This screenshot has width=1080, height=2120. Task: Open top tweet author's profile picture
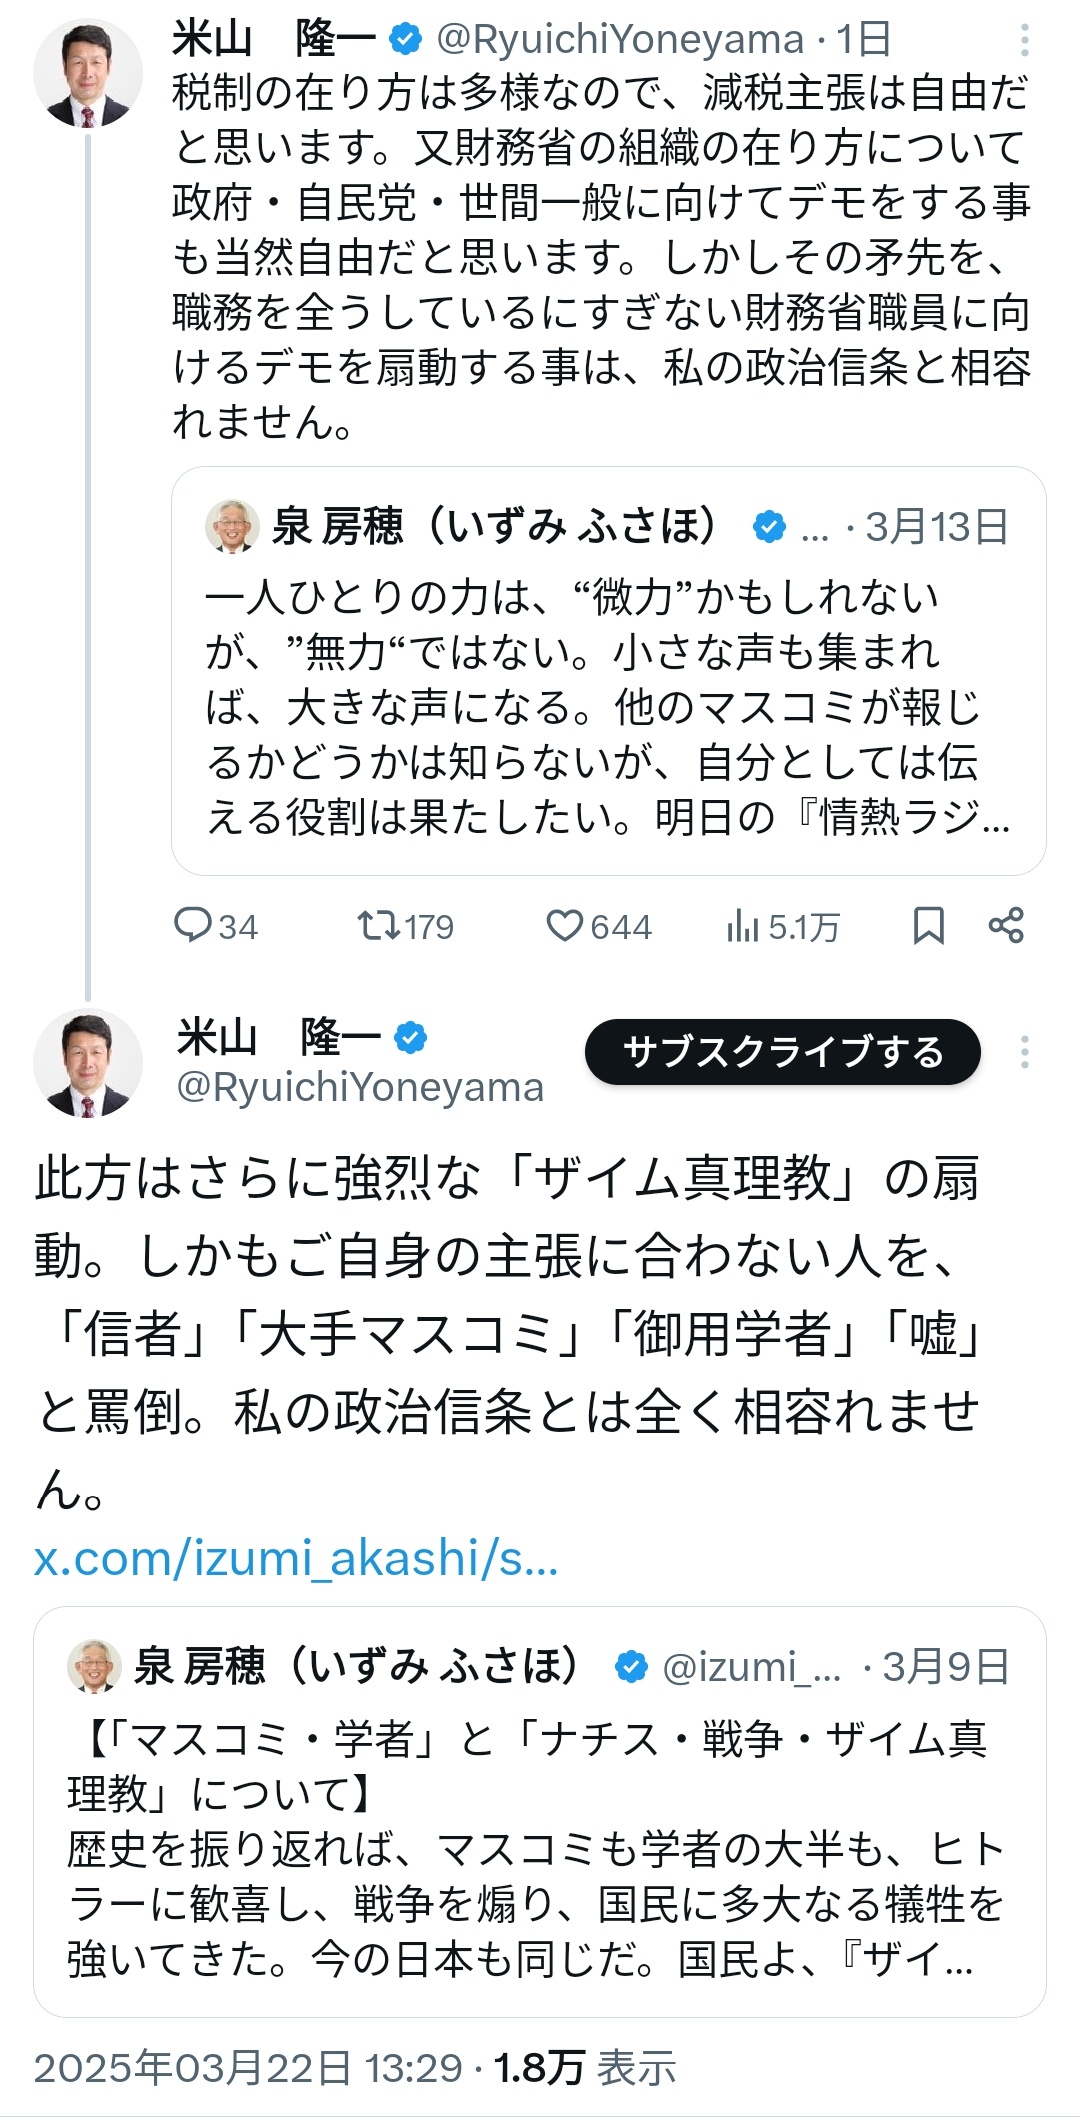(x=88, y=74)
